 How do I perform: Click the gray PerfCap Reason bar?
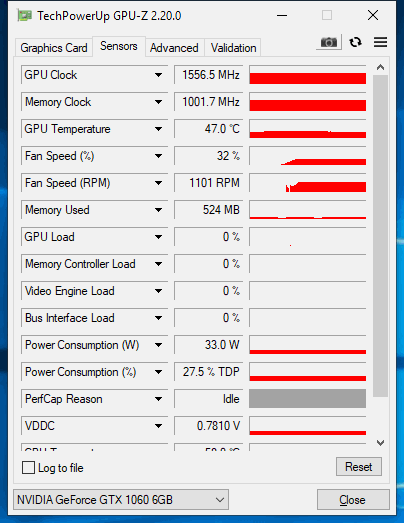point(308,399)
